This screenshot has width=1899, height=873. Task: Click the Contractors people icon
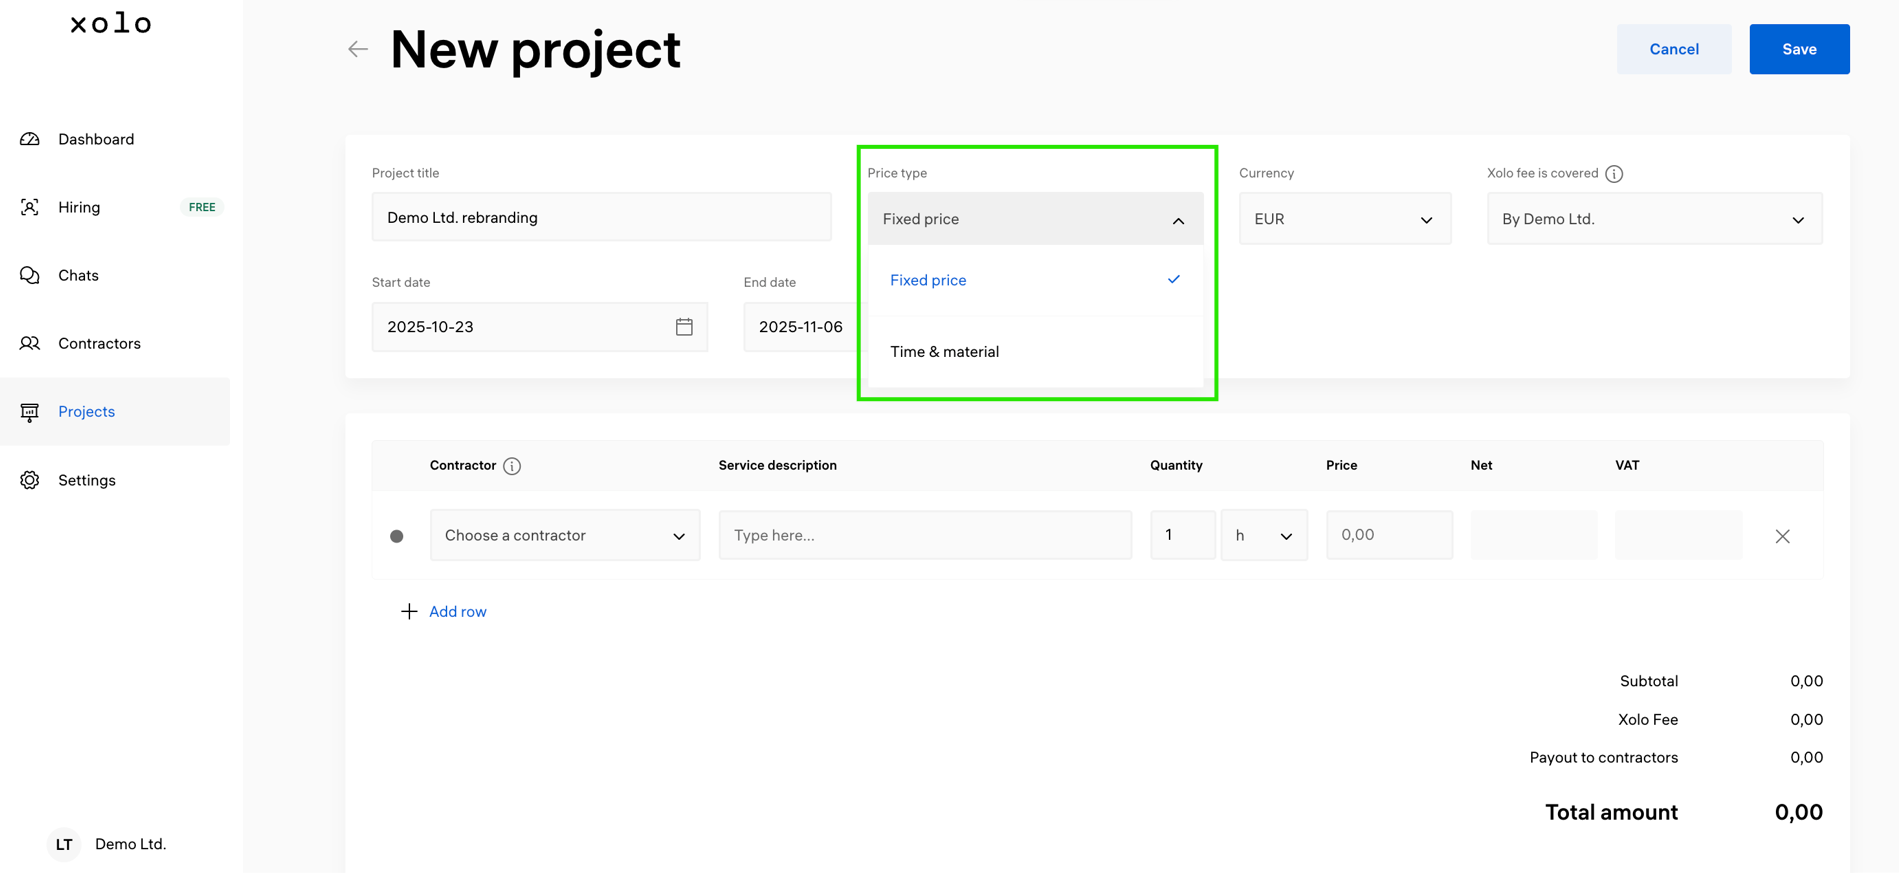click(30, 343)
